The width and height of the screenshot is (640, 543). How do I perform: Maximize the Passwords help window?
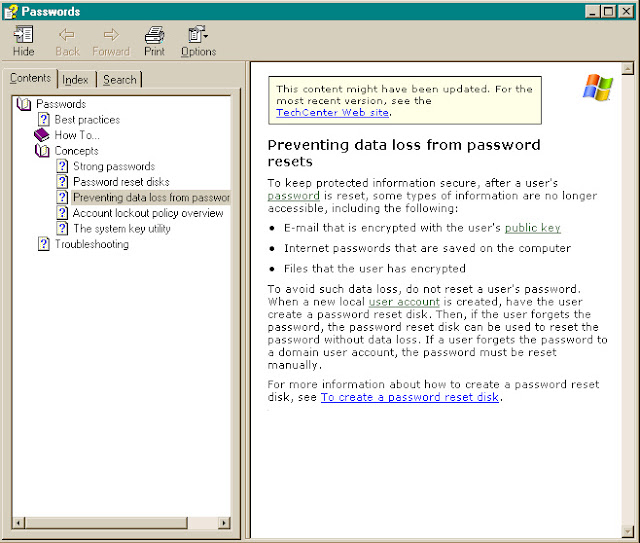tap(608, 11)
